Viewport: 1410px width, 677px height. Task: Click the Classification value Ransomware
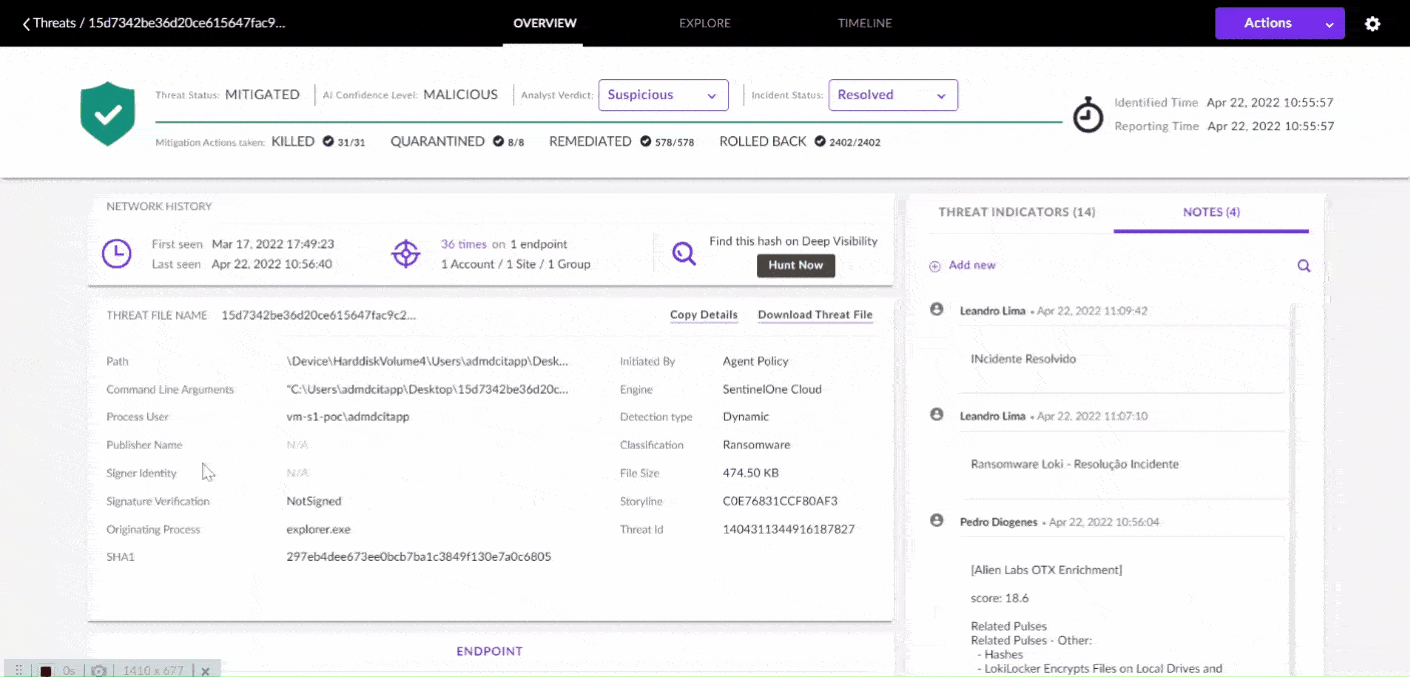756,445
